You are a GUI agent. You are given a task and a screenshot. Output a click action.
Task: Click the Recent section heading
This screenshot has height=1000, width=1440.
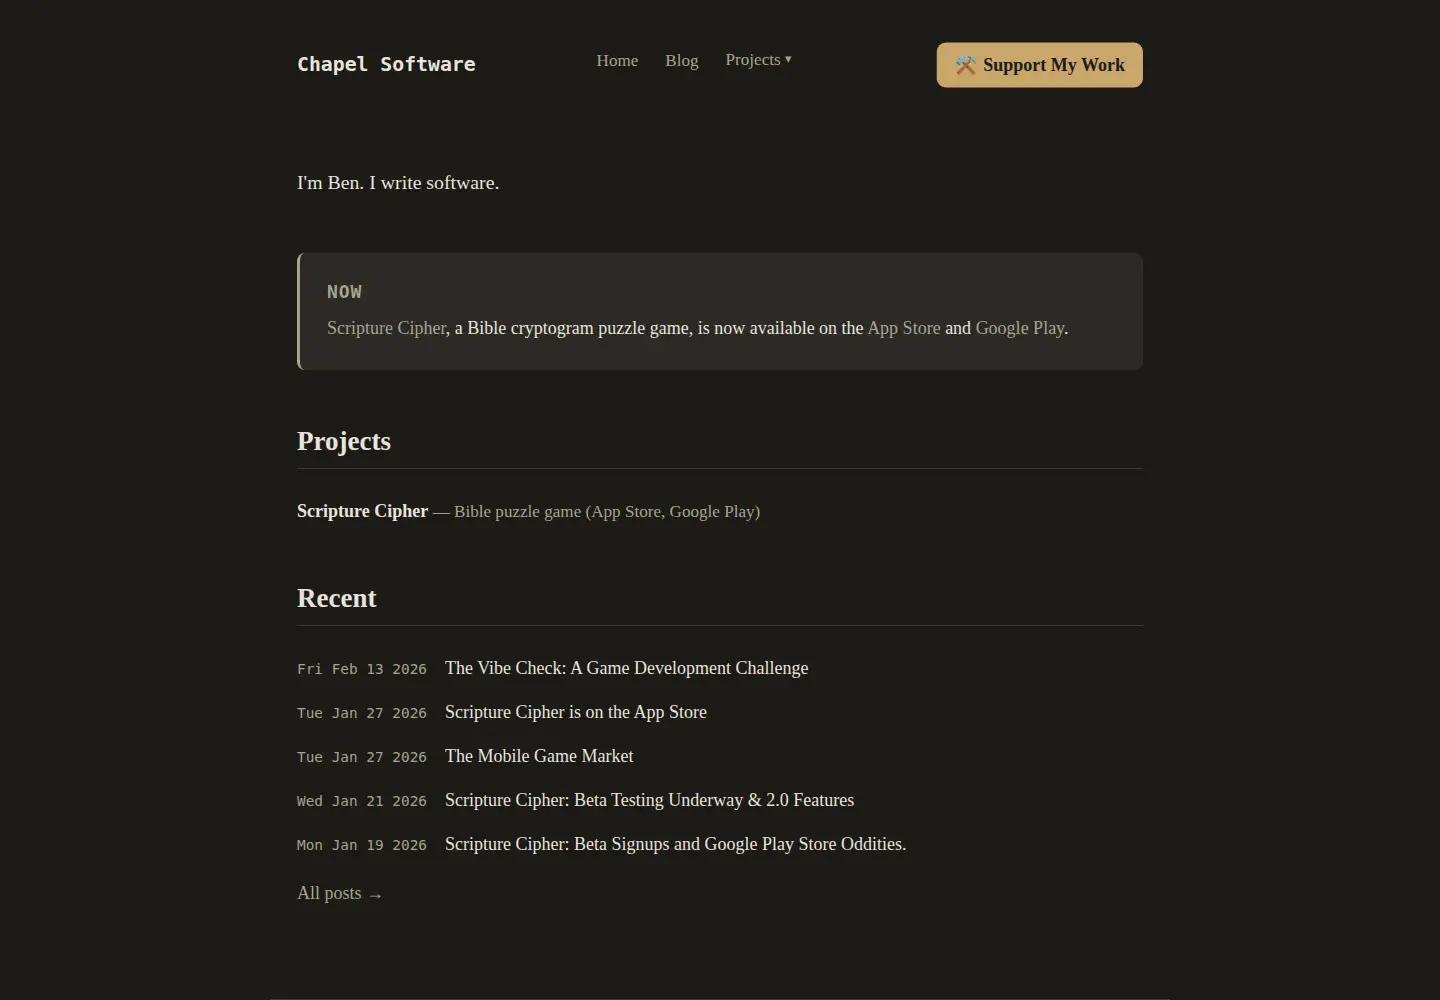tap(337, 598)
